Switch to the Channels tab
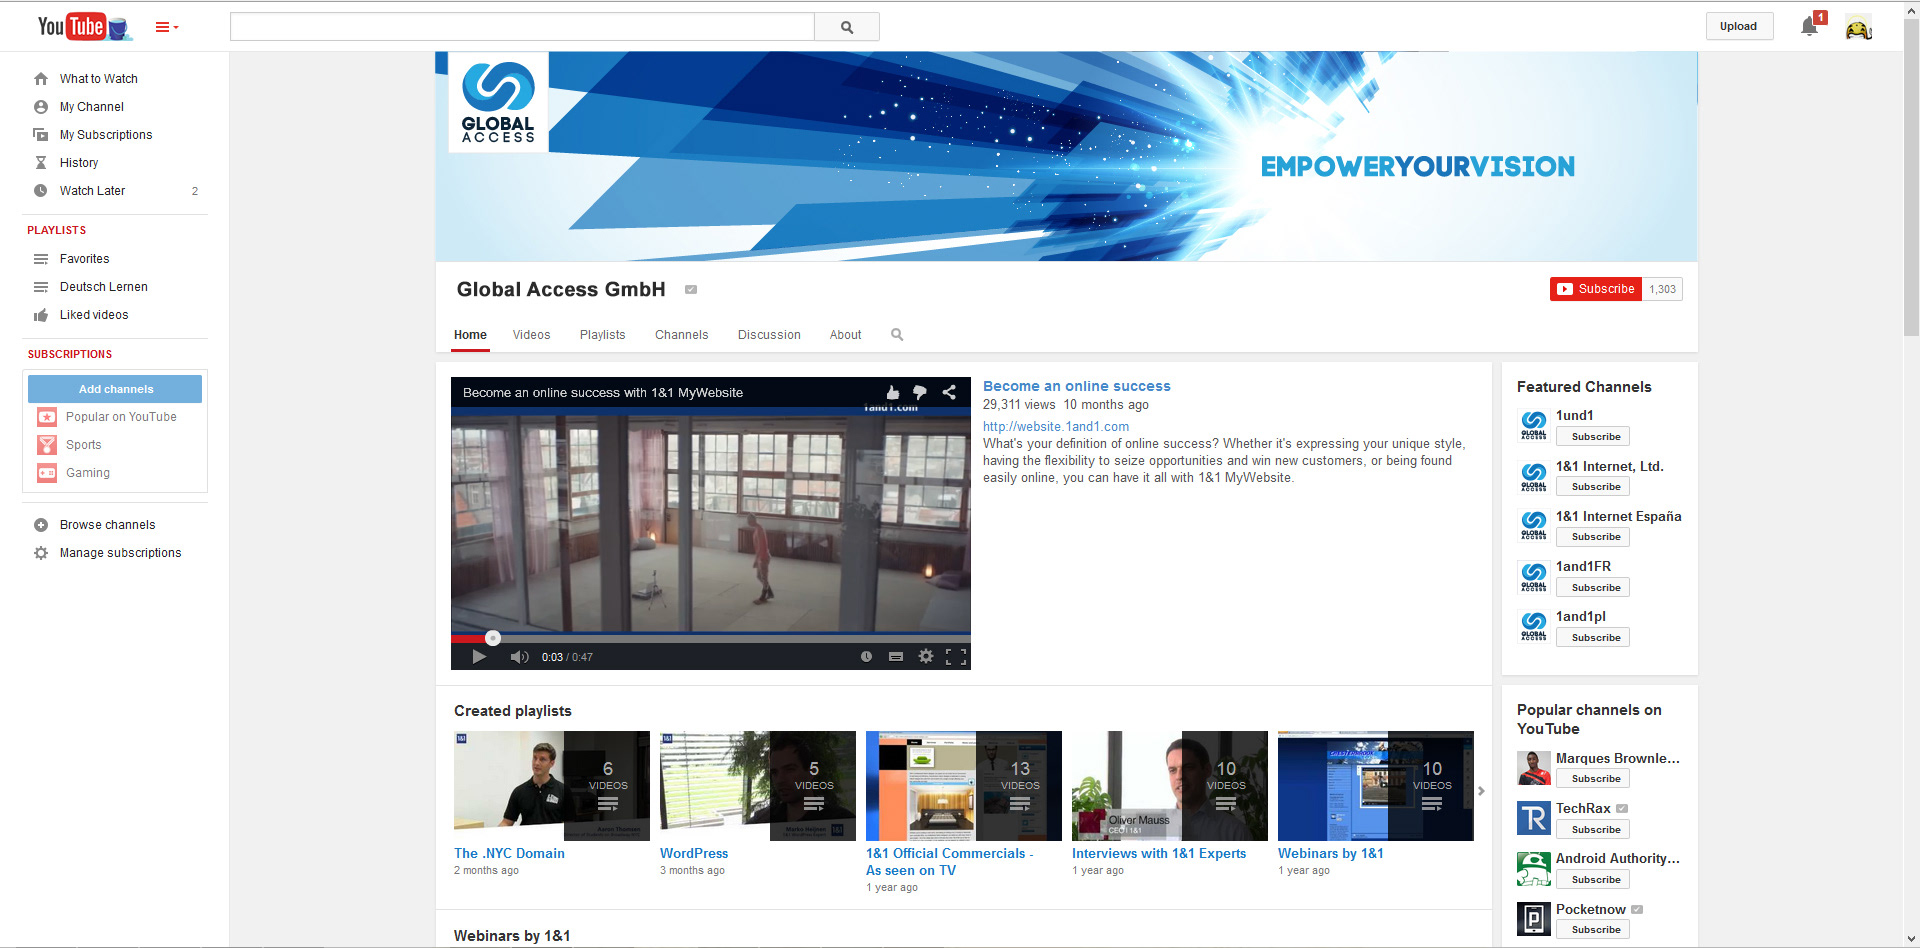1920x948 pixels. point(681,335)
